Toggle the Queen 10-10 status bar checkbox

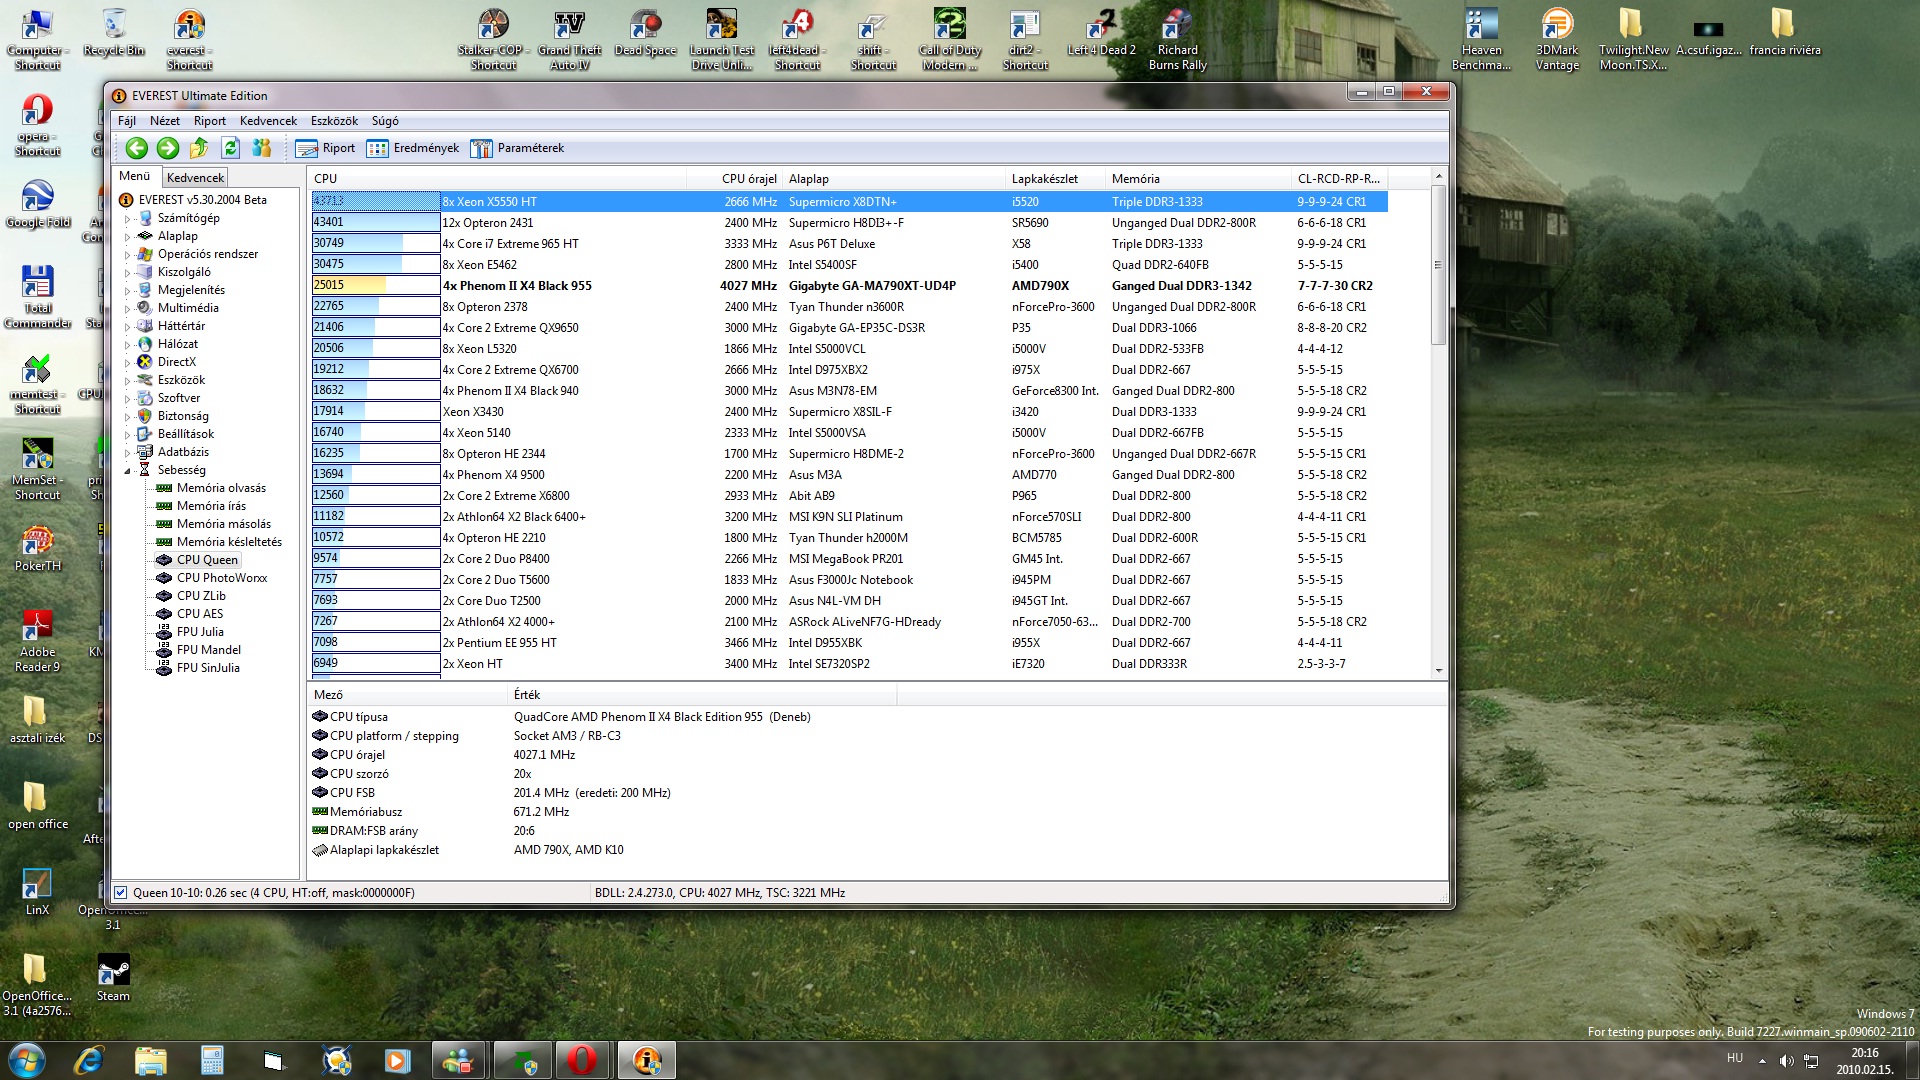click(x=121, y=893)
